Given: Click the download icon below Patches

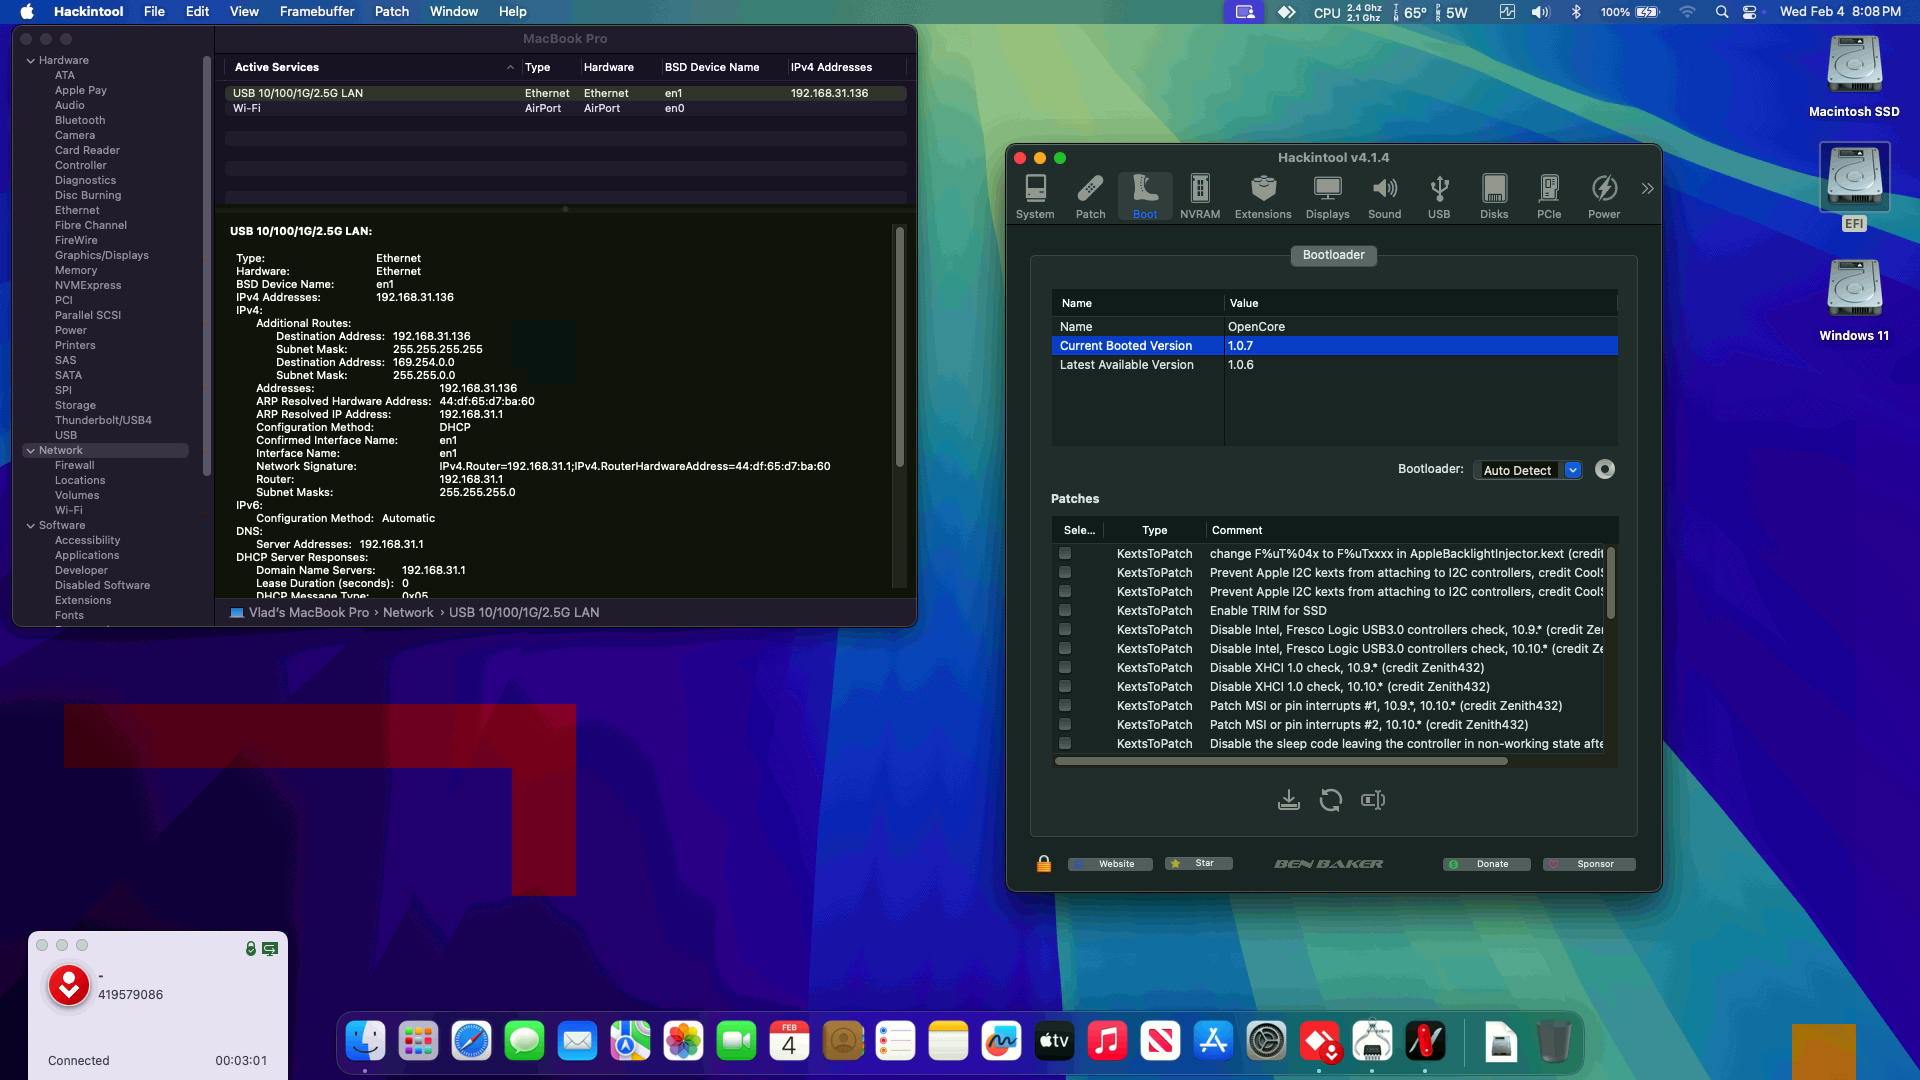Looking at the screenshot, I should click(x=1289, y=800).
